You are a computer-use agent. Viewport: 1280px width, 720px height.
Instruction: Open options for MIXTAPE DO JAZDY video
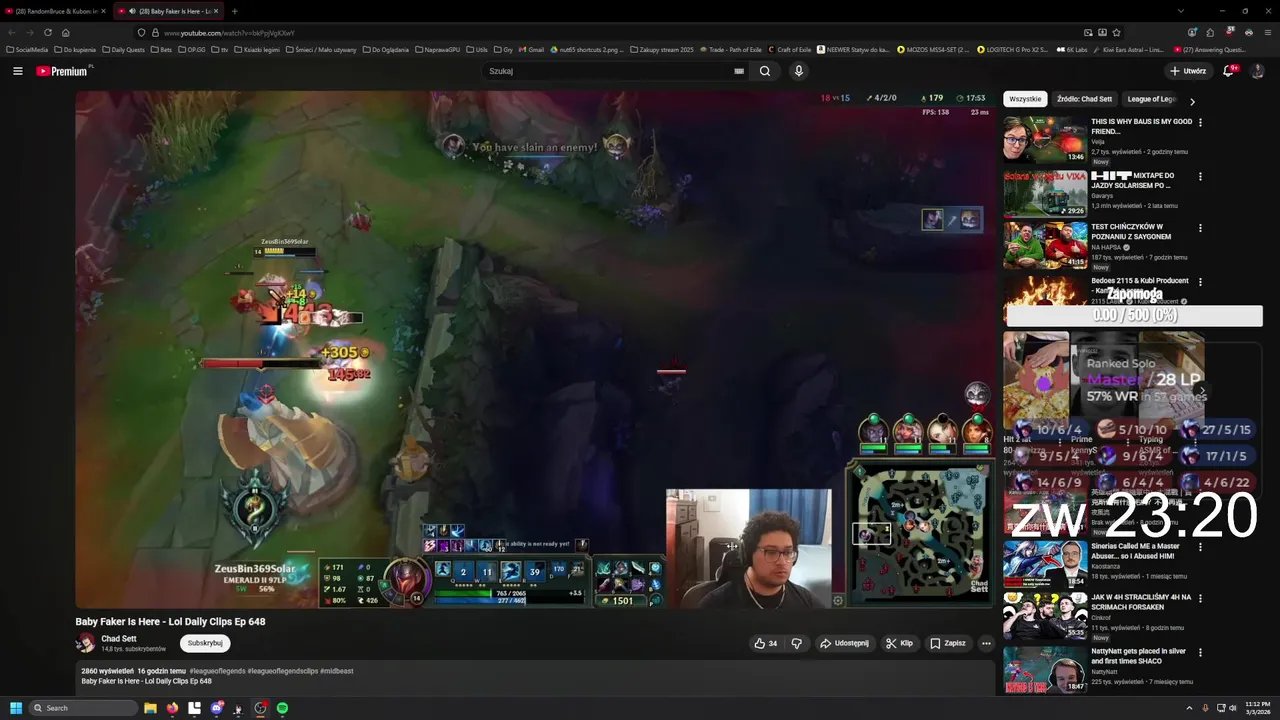tap(1200, 176)
